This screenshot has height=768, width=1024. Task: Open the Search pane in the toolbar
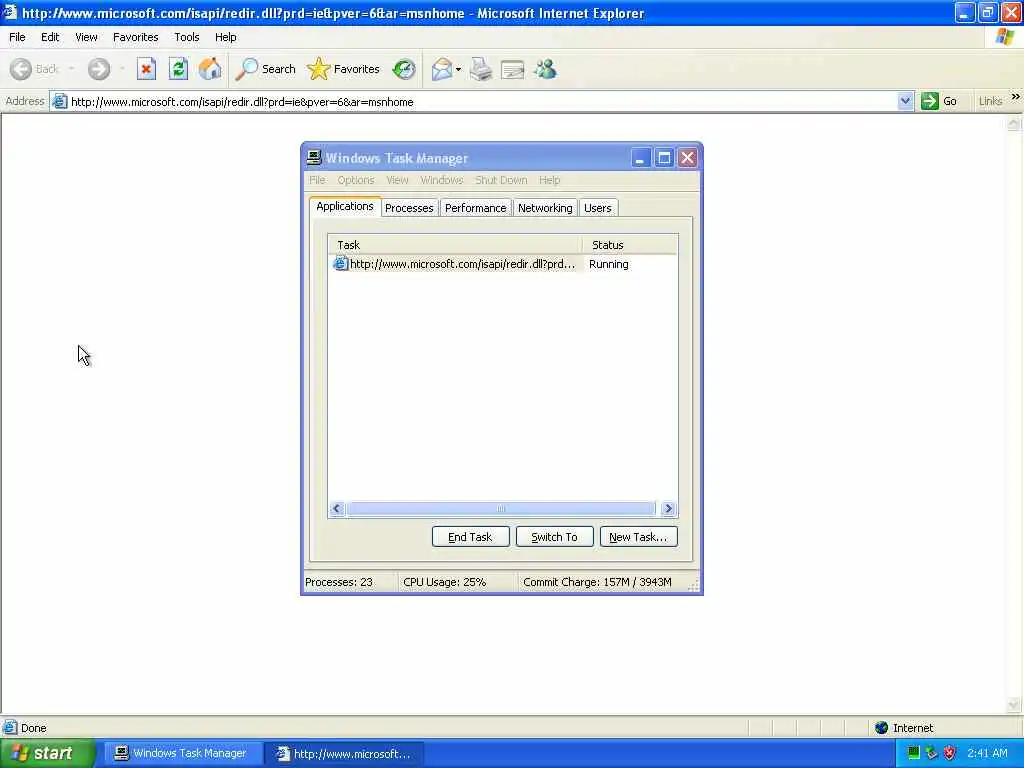[266, 69]
